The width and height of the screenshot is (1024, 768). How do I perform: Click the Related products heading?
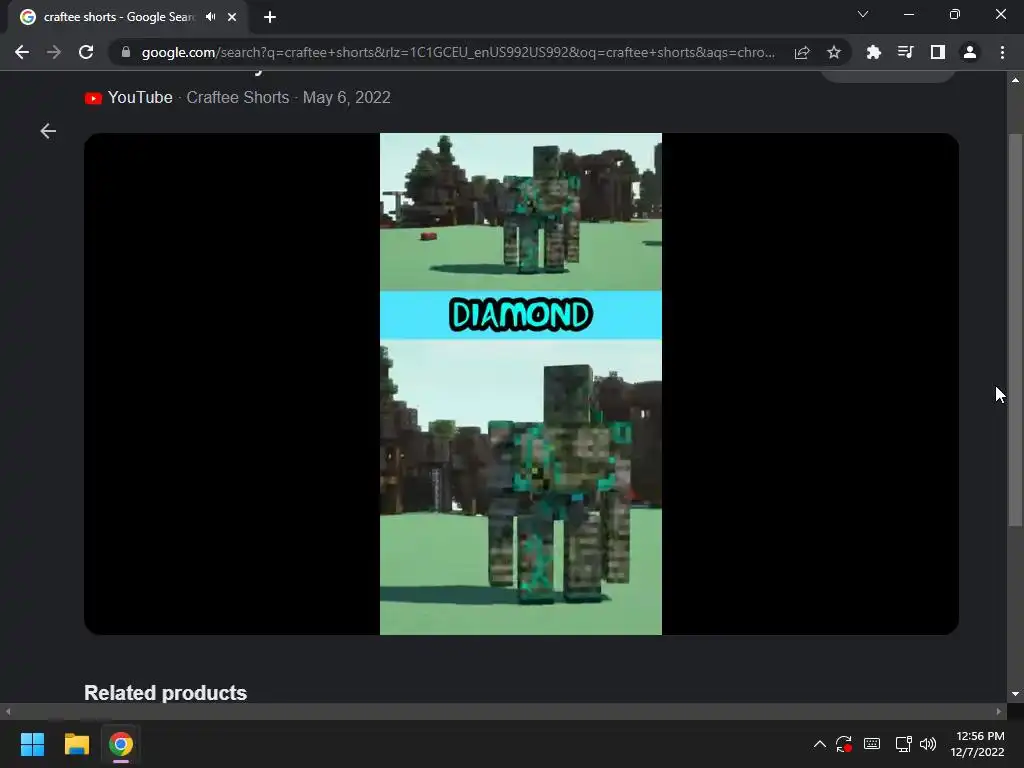click(165, 692)
